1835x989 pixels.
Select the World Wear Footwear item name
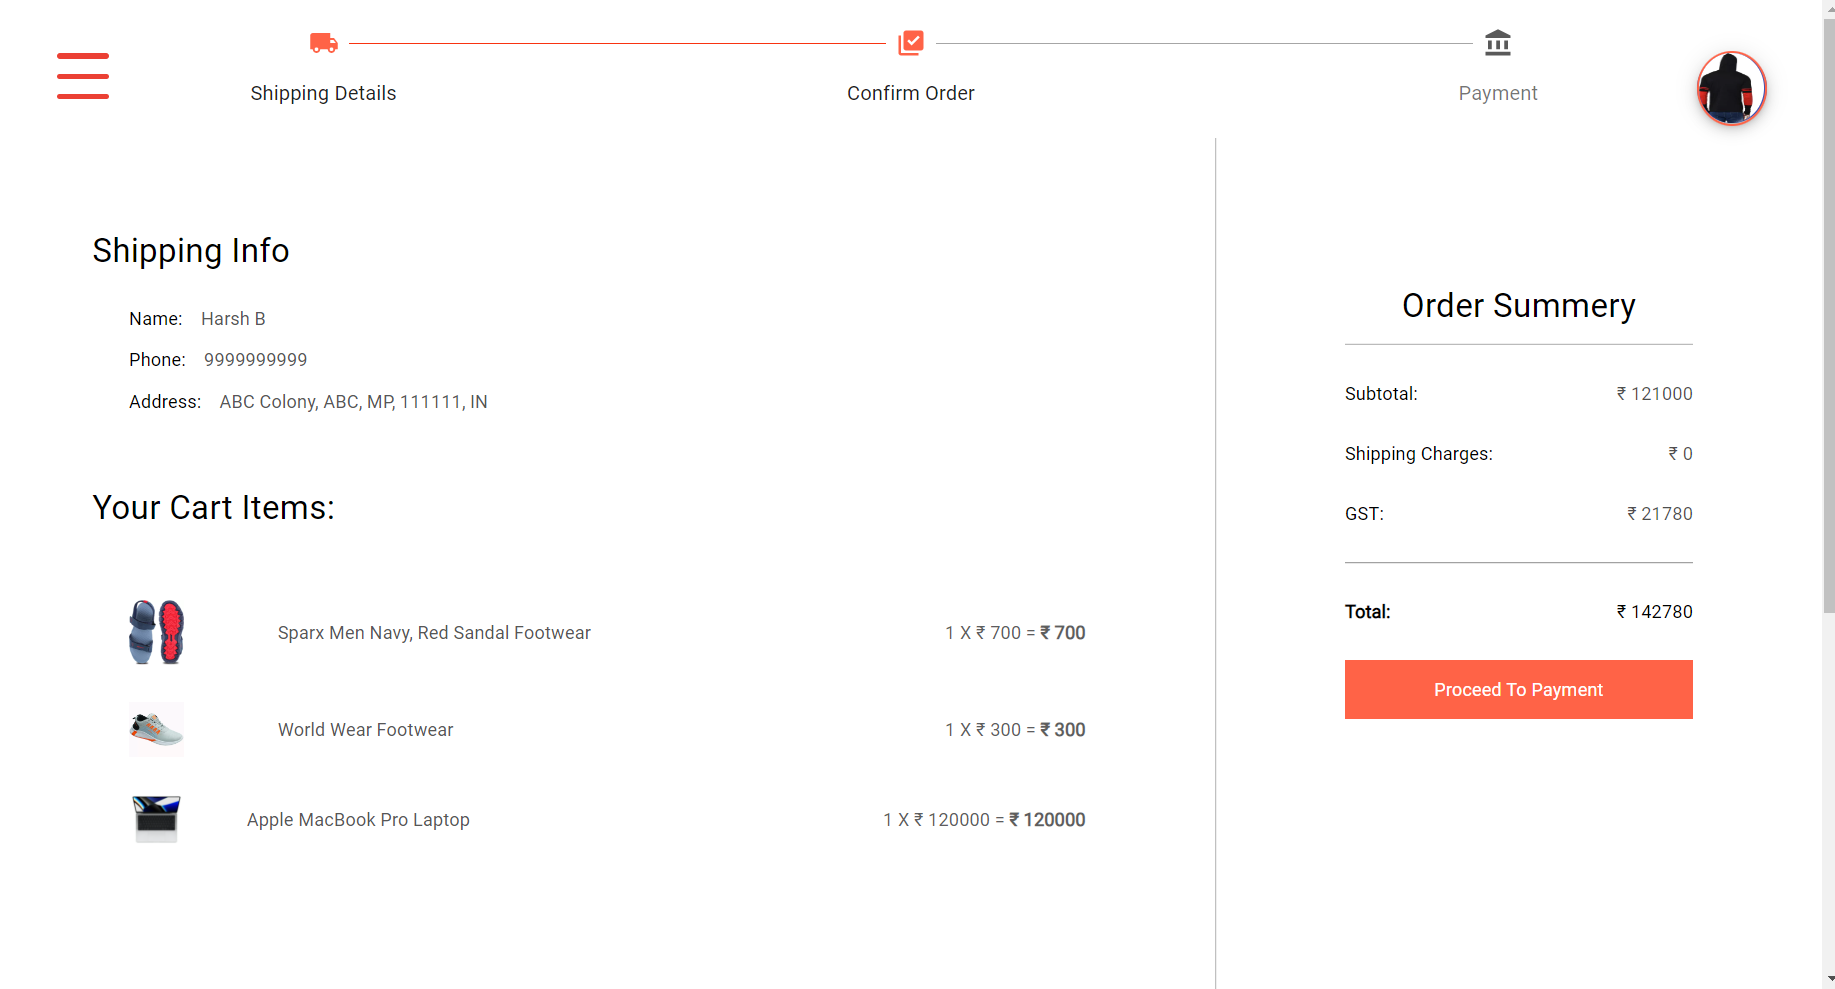(x=365, y=730)
